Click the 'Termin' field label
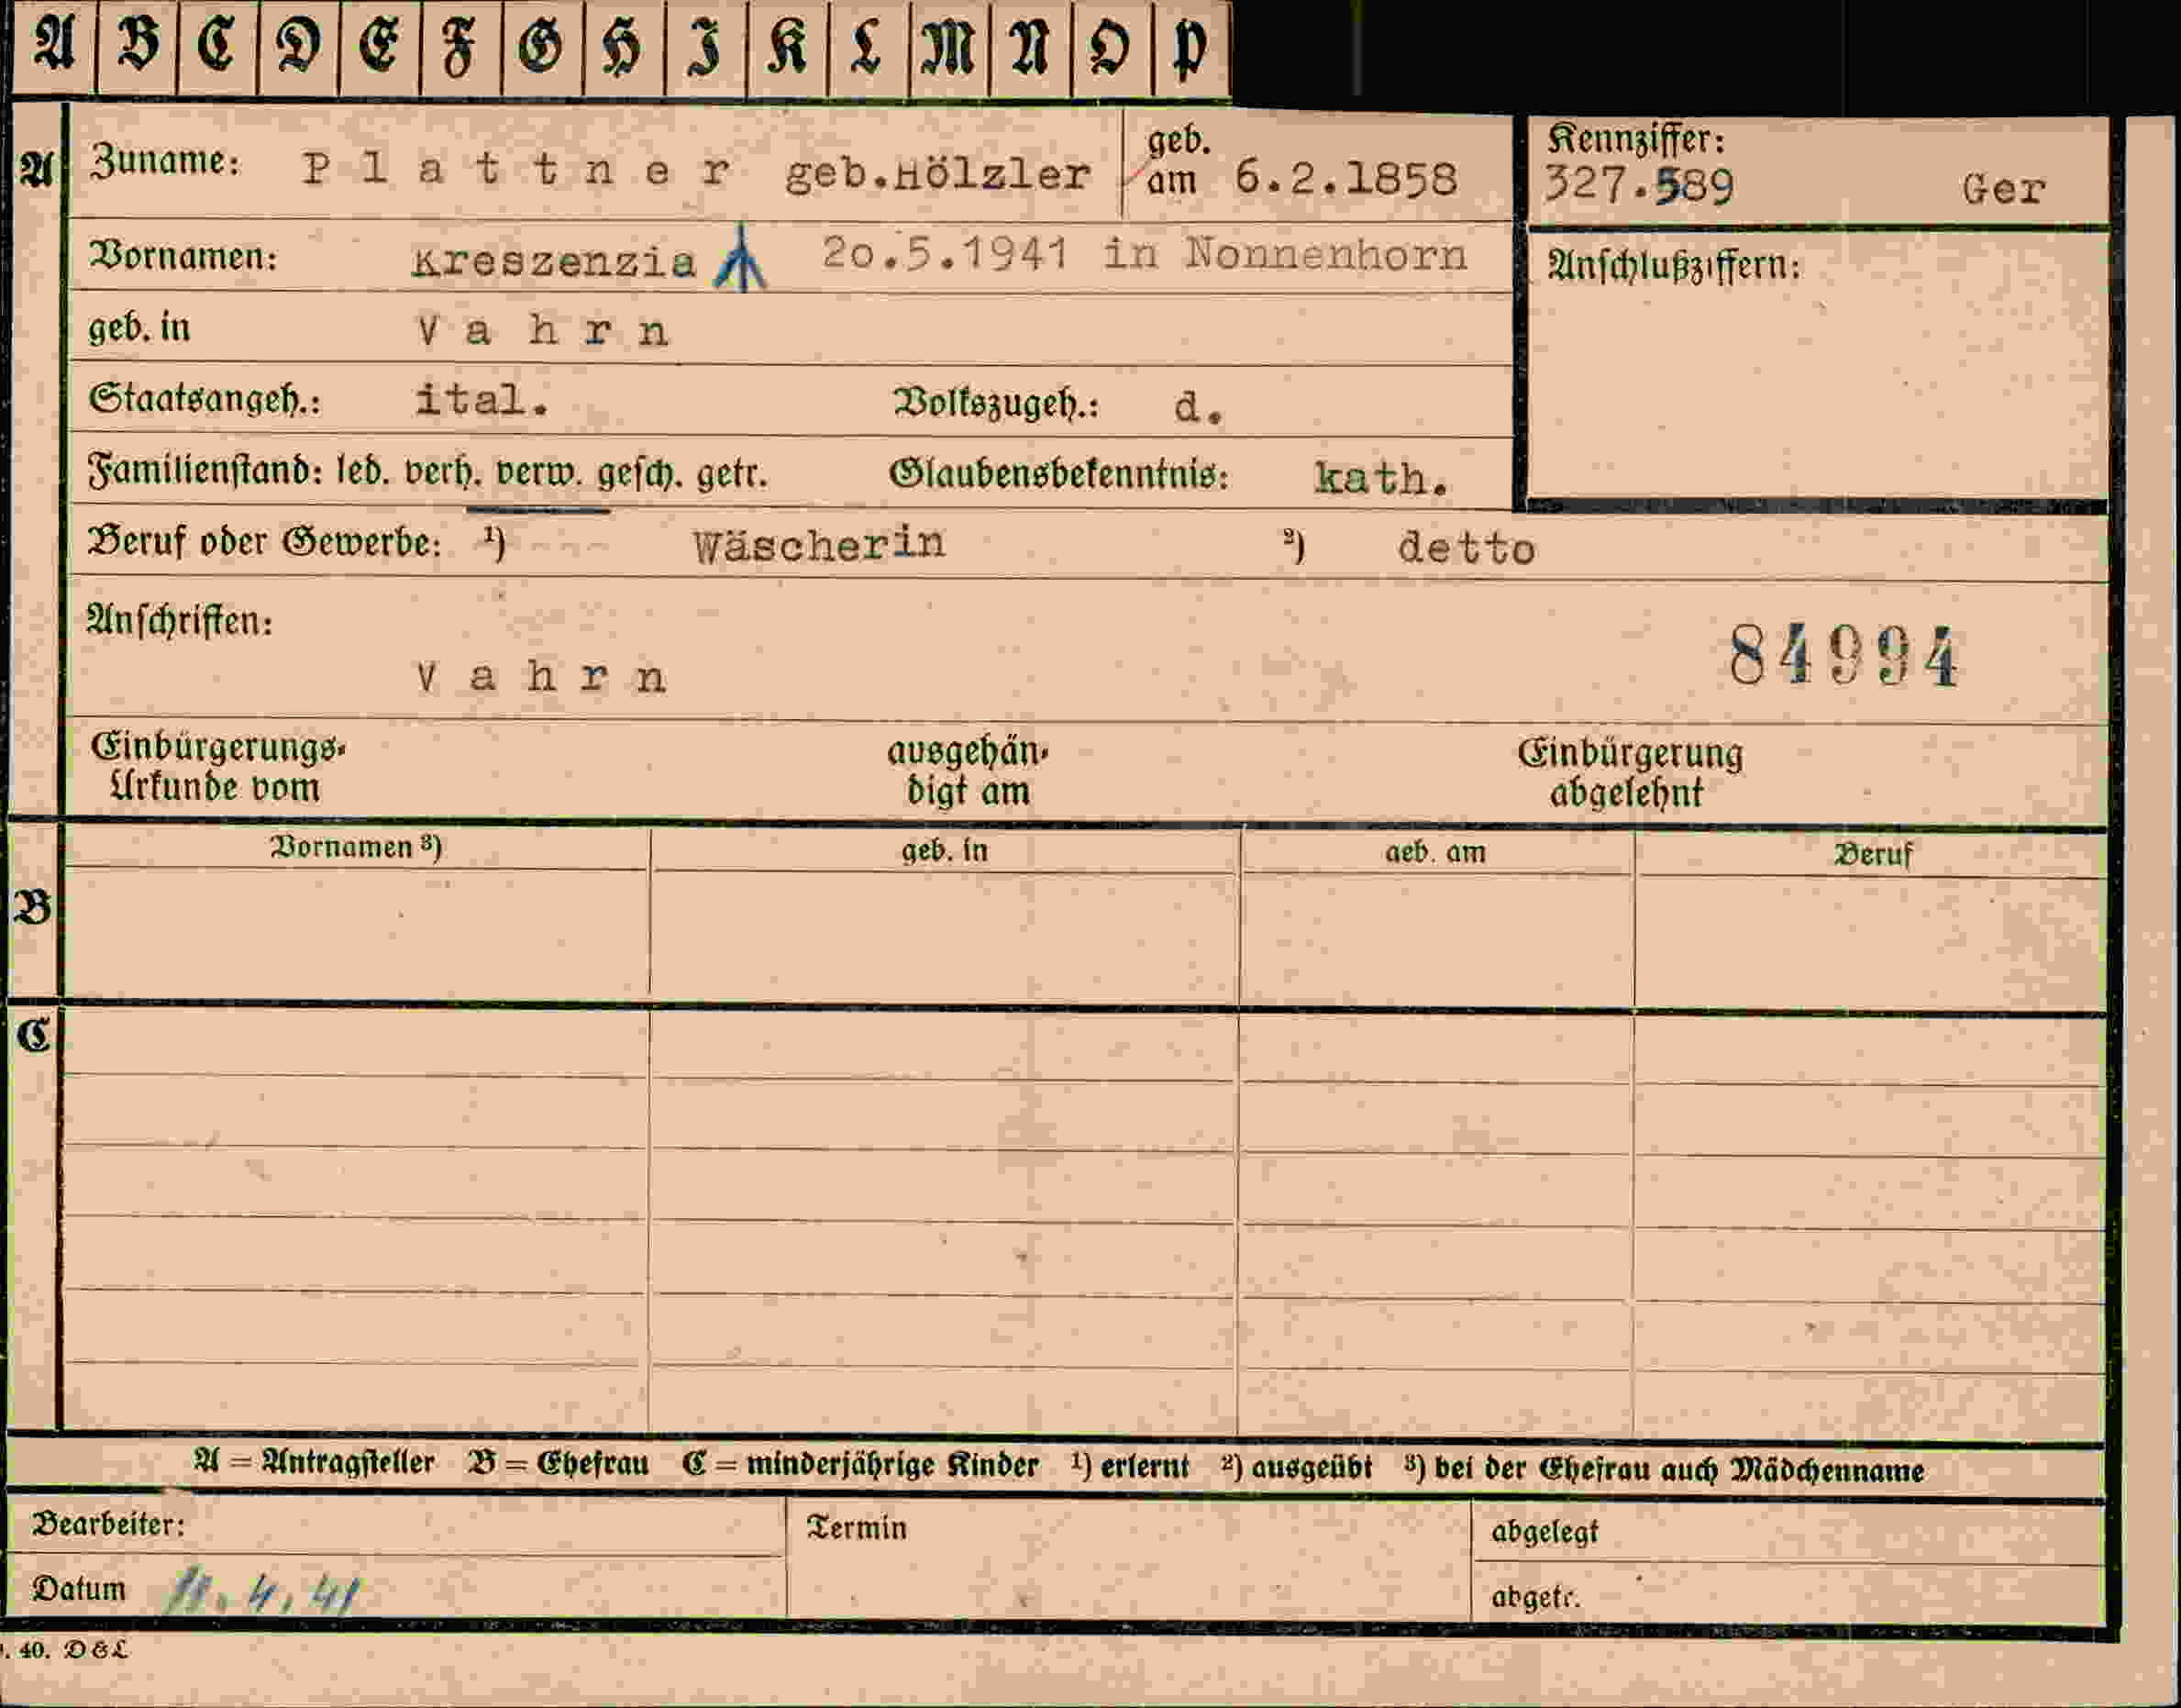This screenshot has width=2181, height=1708. pos(856,1528)
